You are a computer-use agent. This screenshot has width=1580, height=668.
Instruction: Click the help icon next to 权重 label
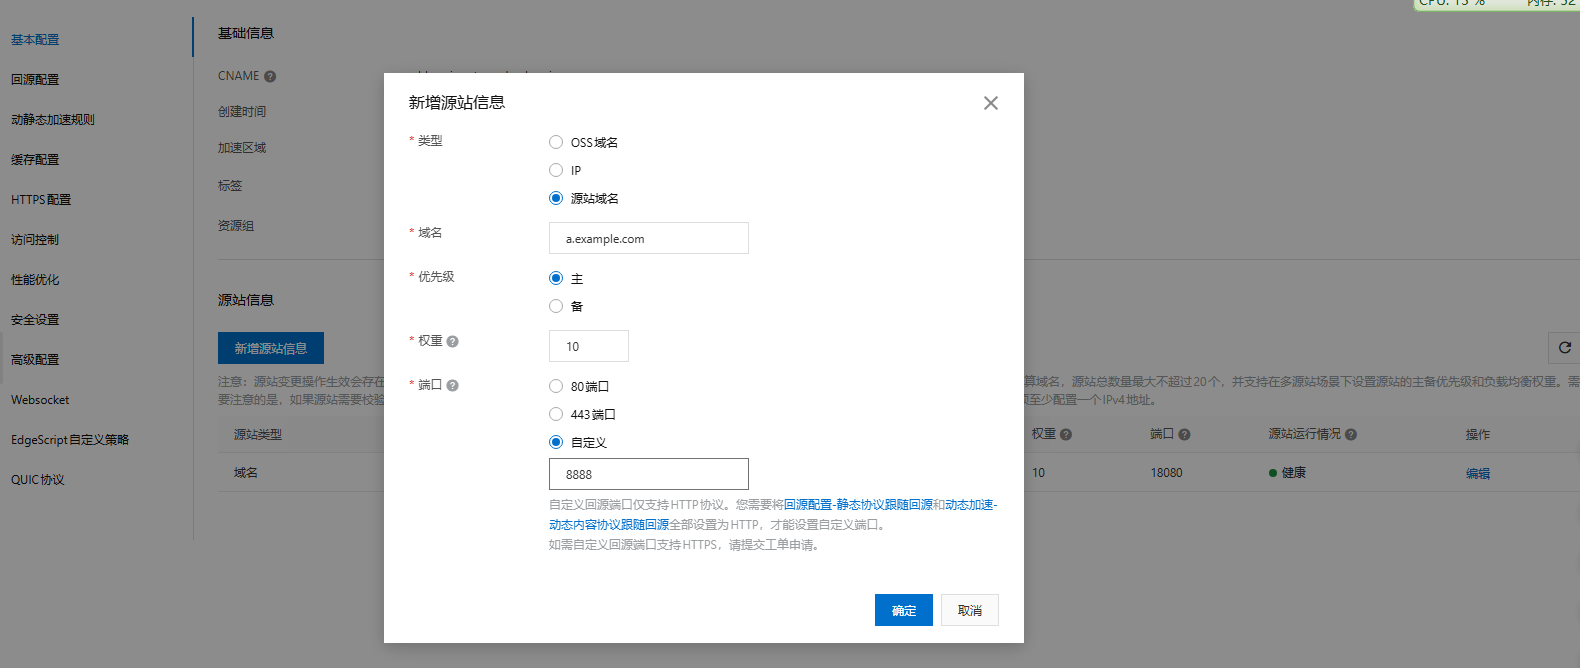(453, 342)
